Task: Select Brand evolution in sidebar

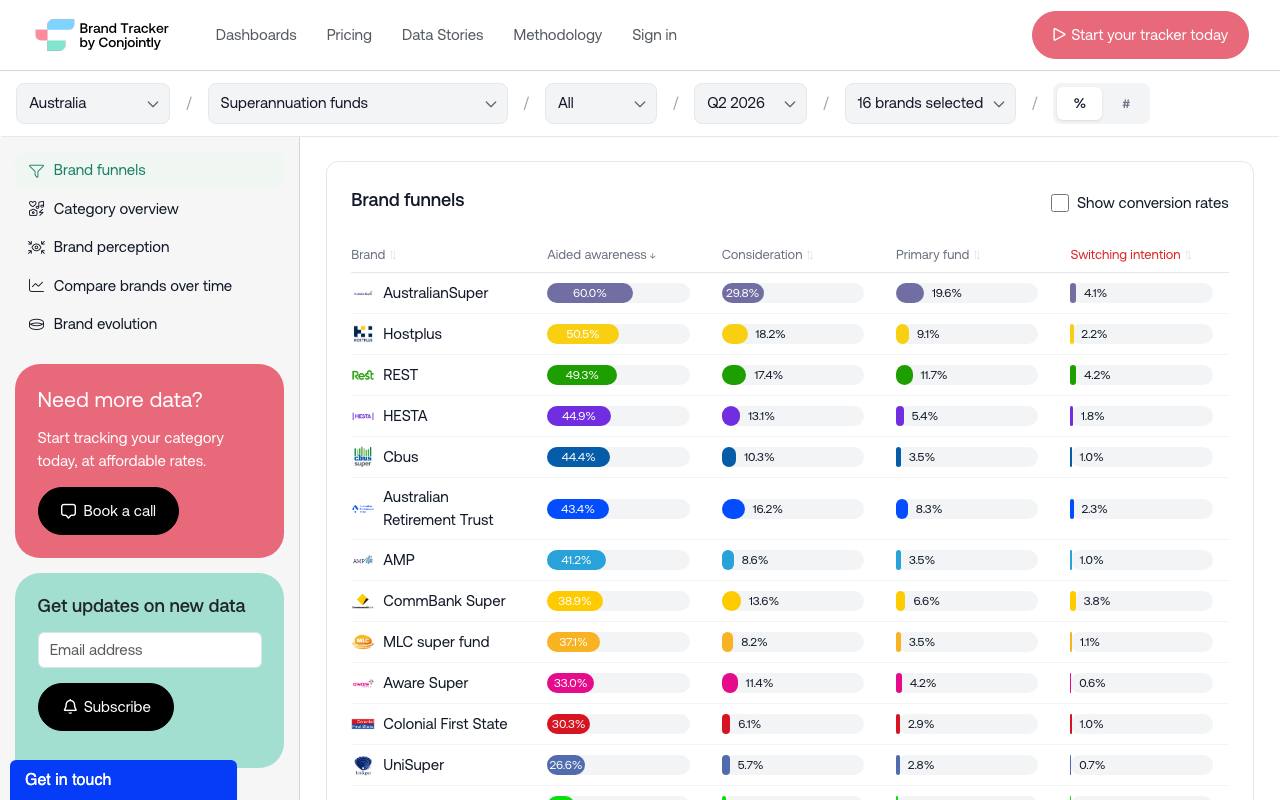Action: coord(150,324)
